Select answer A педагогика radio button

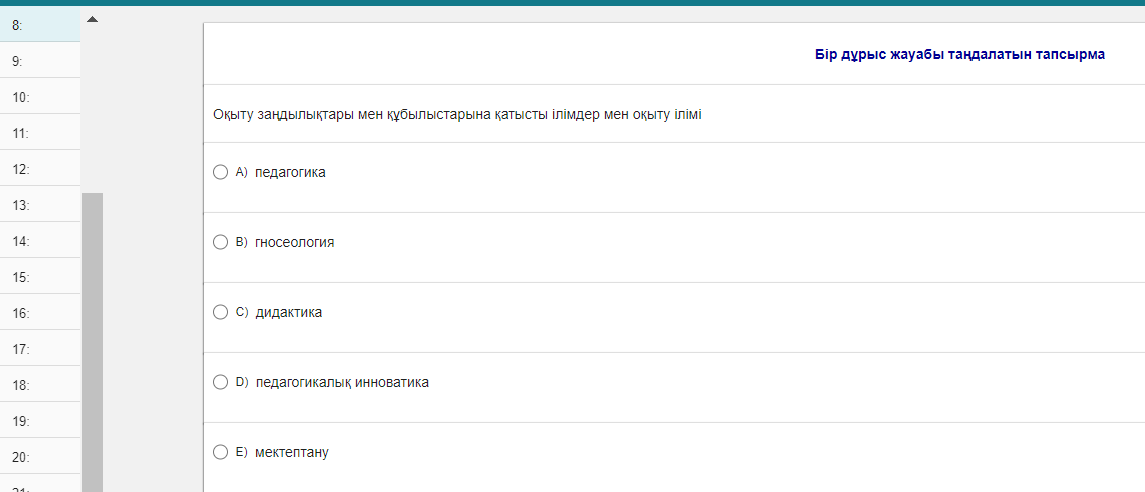point(221,172)
